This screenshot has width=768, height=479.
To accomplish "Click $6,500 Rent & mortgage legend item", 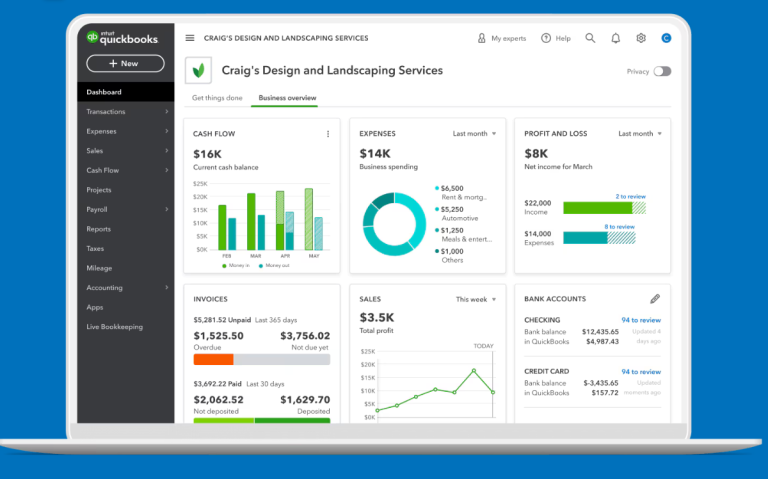I will (x=461, y=192).
